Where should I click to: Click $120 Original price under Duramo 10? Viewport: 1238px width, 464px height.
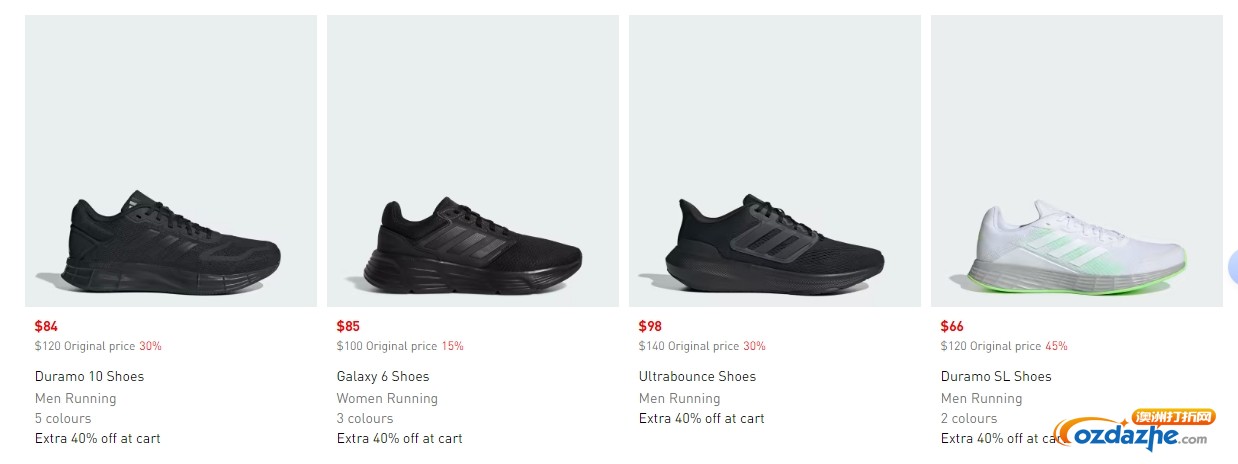point(85,346)
